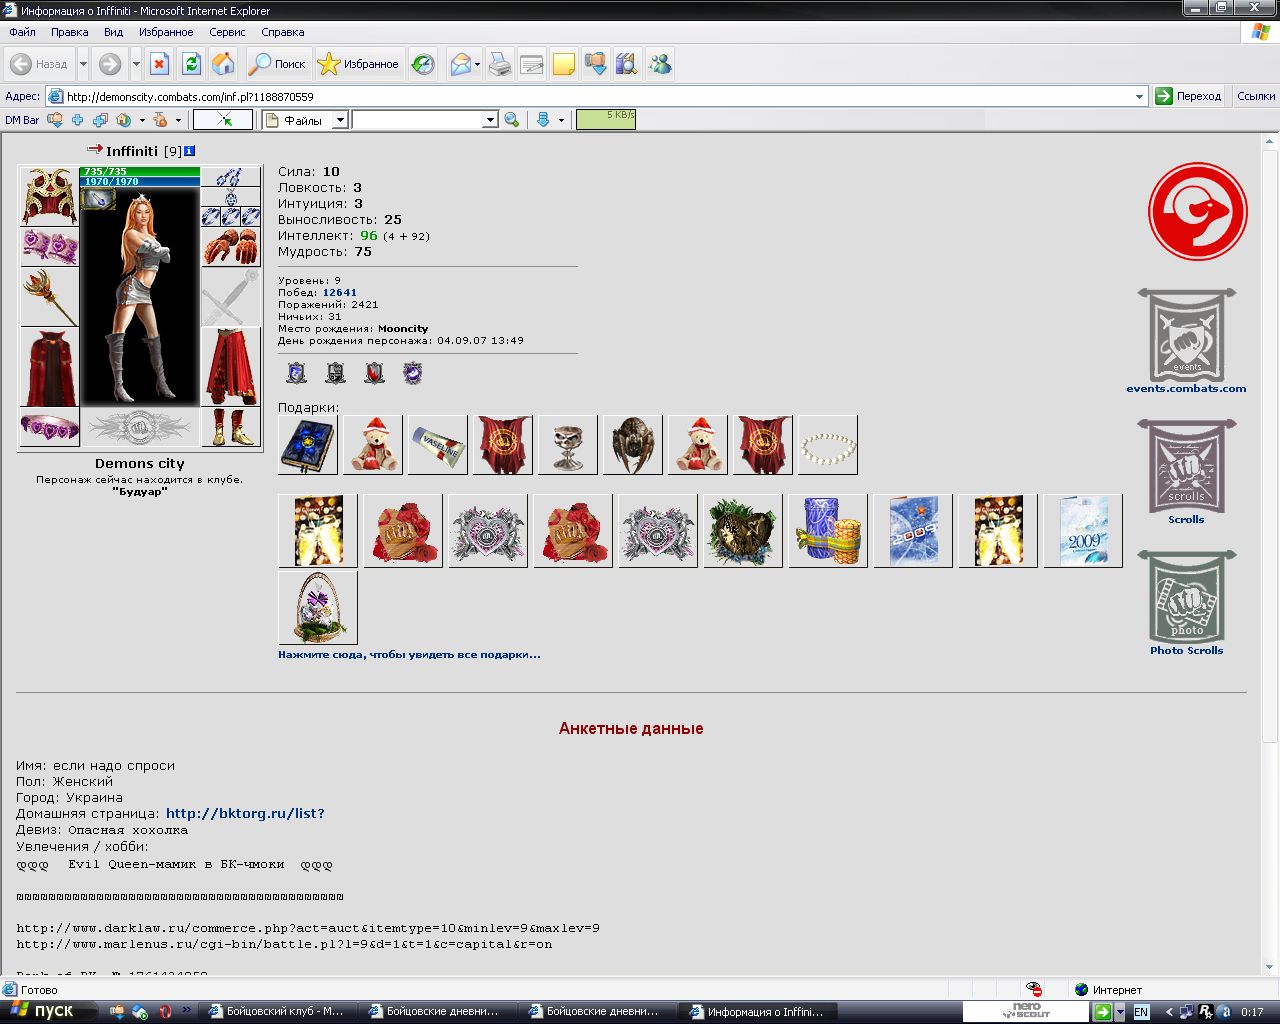
Task: Click the Nero Scout taskbar field
Action: (x=1025, y=1012)
